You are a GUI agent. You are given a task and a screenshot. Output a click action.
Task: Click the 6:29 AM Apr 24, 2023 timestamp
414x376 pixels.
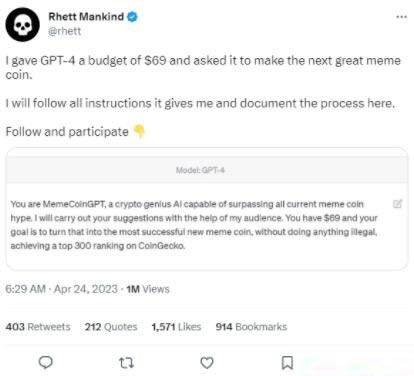(x=62, y=289)
